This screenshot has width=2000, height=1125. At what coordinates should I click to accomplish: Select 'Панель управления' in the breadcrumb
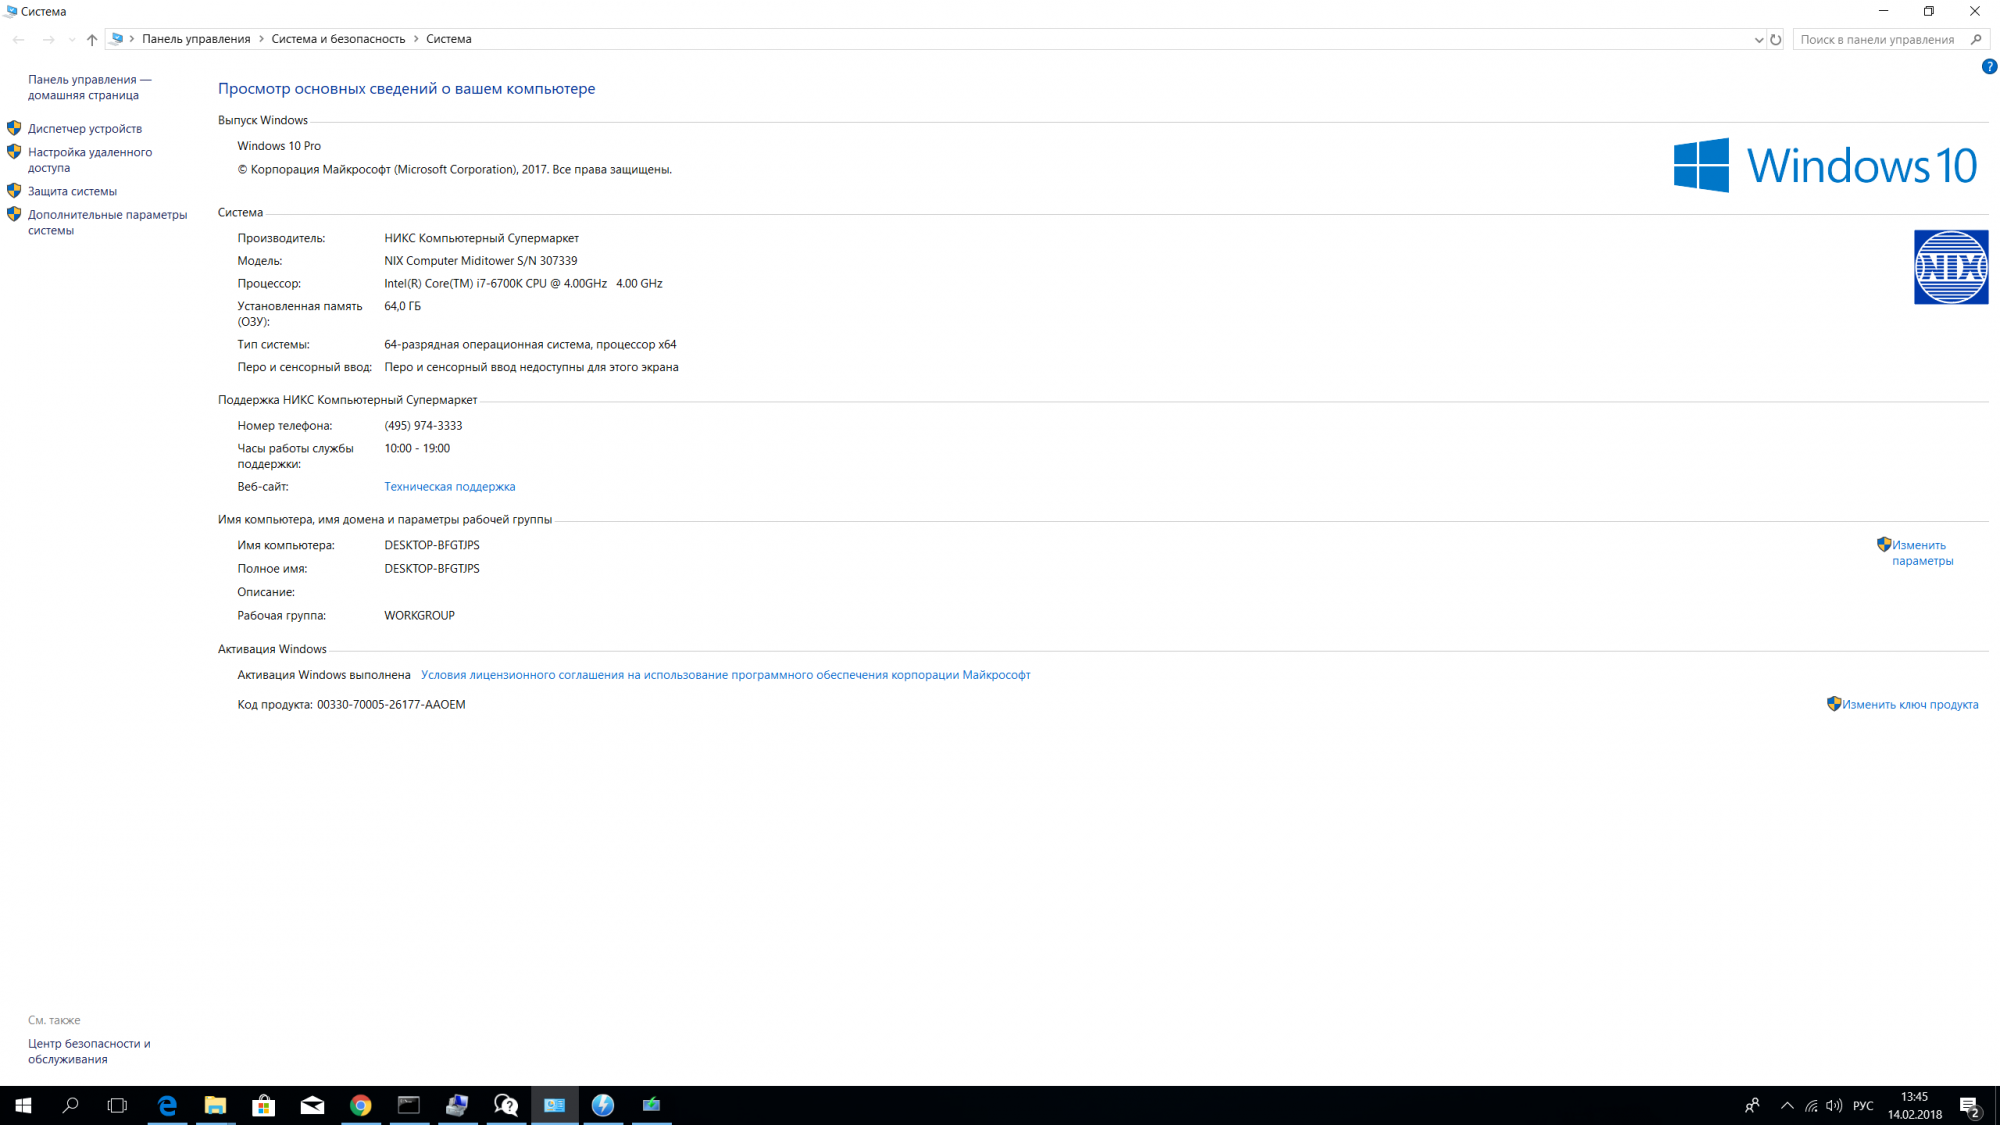[196, 39]
